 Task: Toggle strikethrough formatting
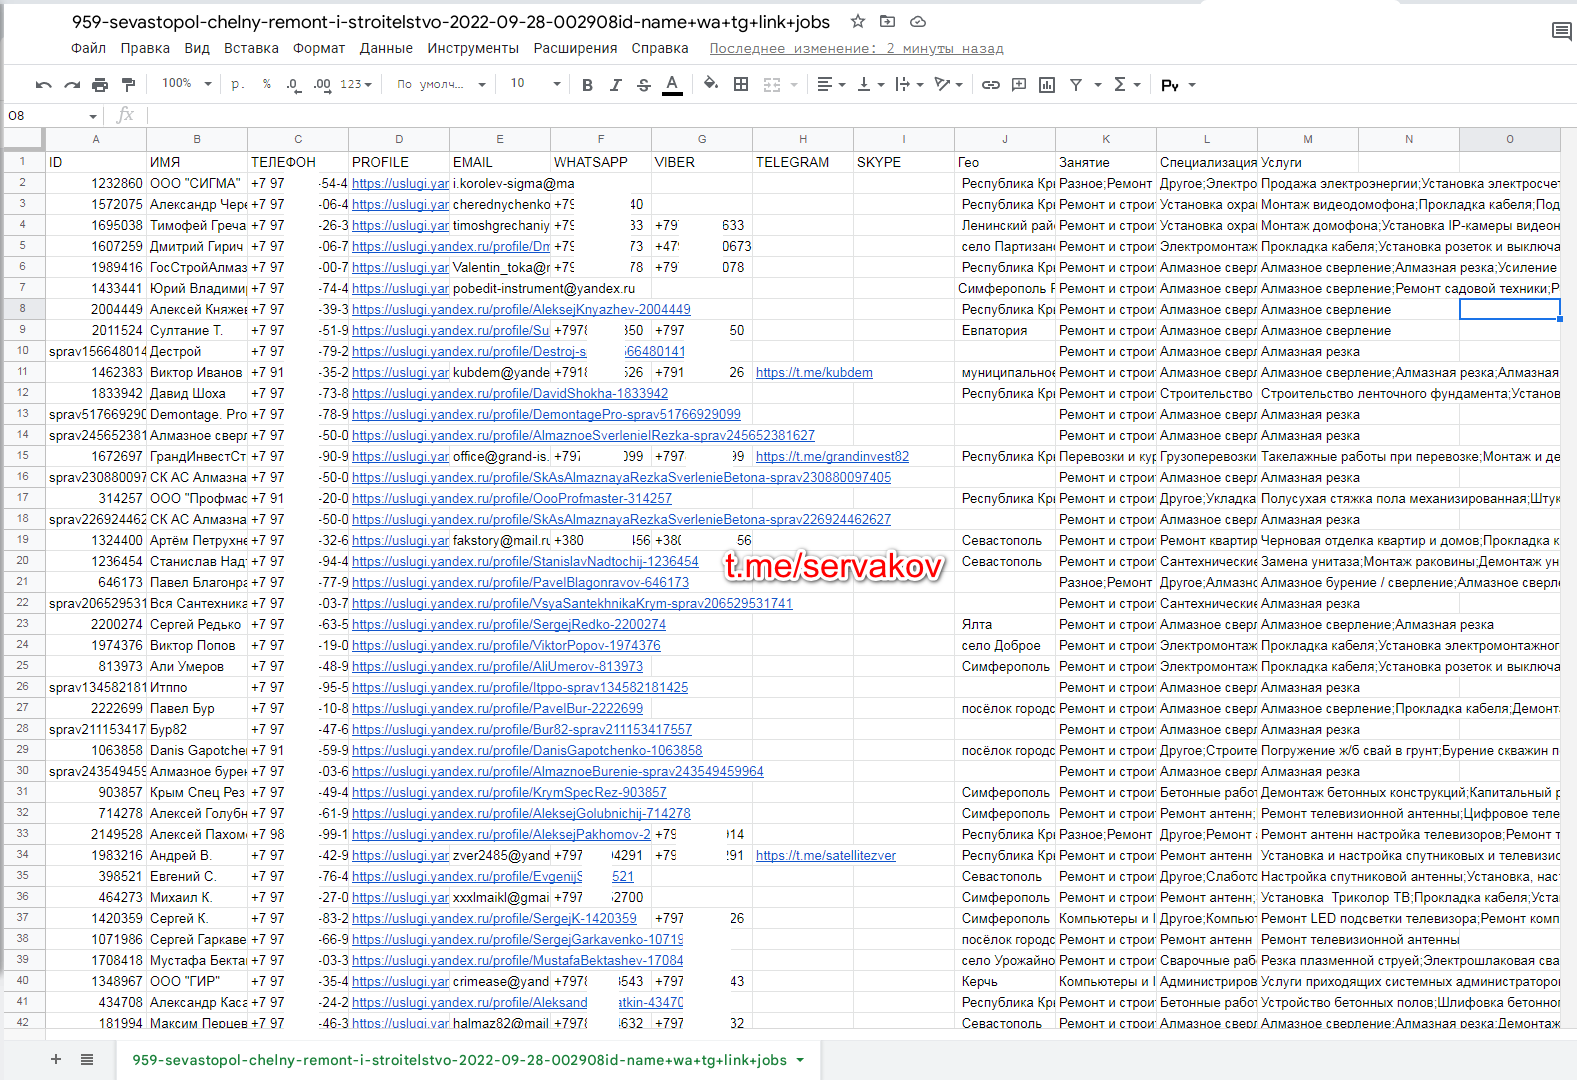pos(644,85)
